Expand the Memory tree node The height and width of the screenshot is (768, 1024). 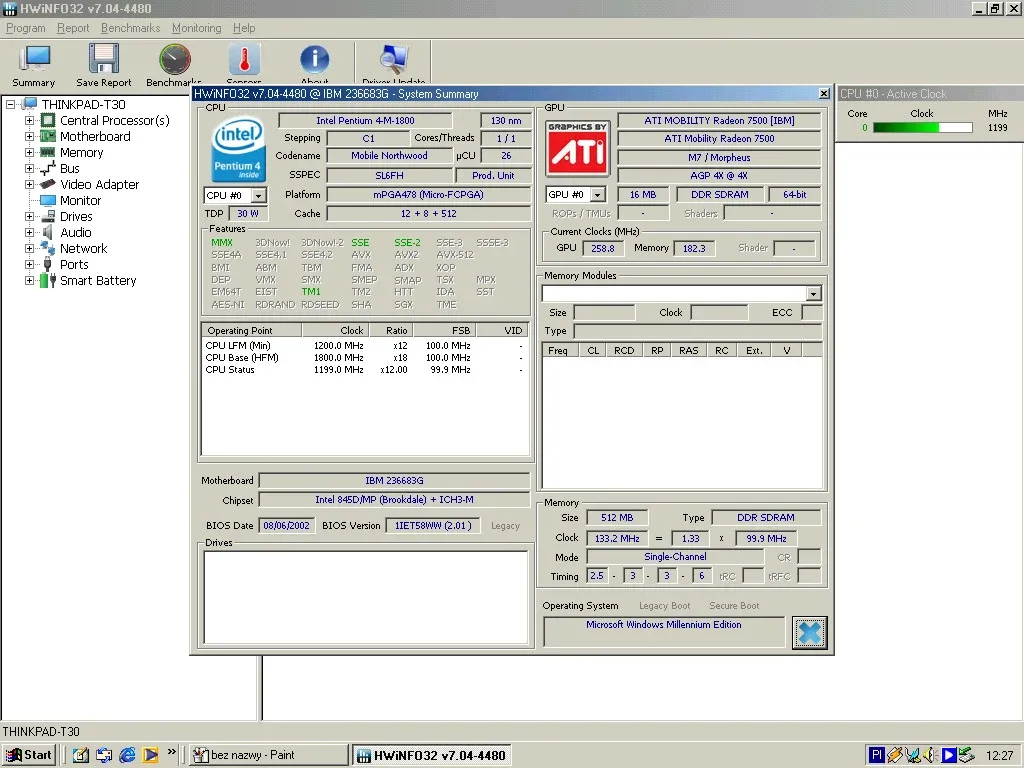pyautogui.click(x=29, y=152)
